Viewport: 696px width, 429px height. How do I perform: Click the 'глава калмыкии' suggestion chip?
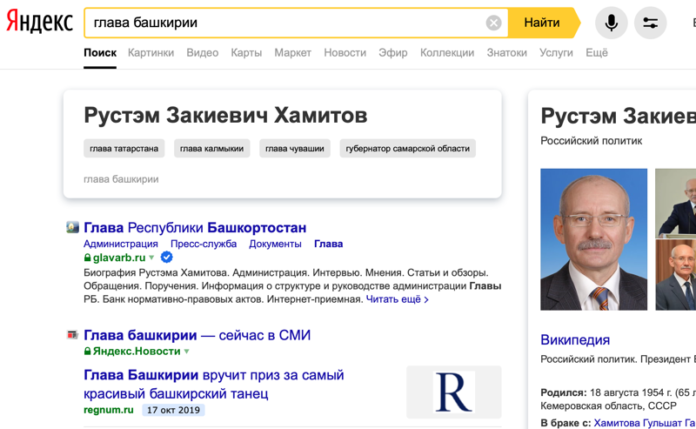click(212, 148)
